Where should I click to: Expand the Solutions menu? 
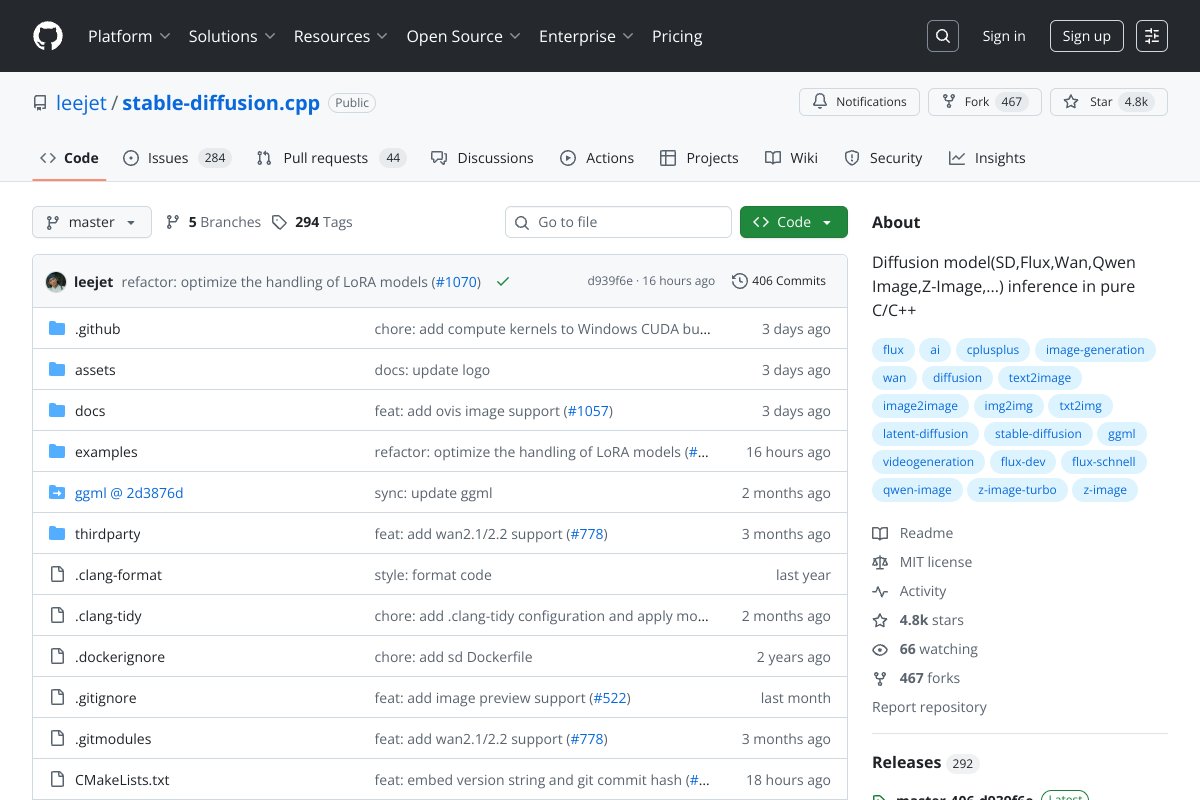coord(232,36)
